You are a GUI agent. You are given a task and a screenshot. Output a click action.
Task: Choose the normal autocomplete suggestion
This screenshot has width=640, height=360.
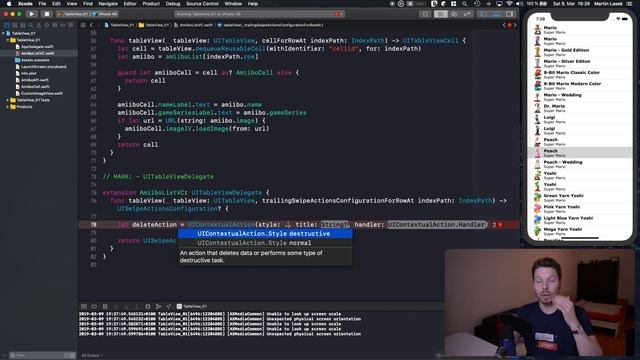[265, 243]
